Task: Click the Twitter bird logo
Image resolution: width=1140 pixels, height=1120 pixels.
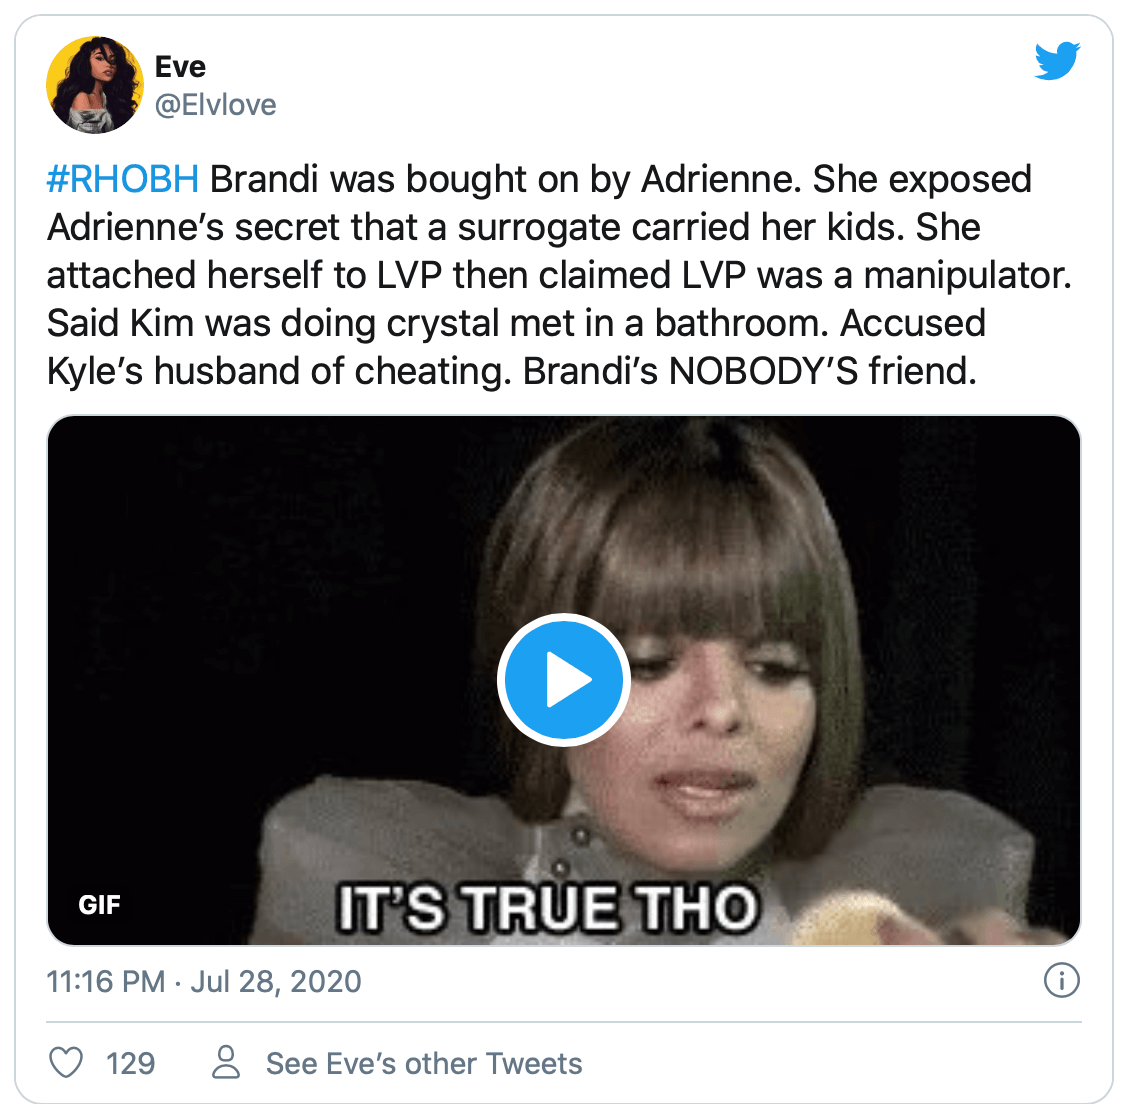Action: tap(1057, 61)
